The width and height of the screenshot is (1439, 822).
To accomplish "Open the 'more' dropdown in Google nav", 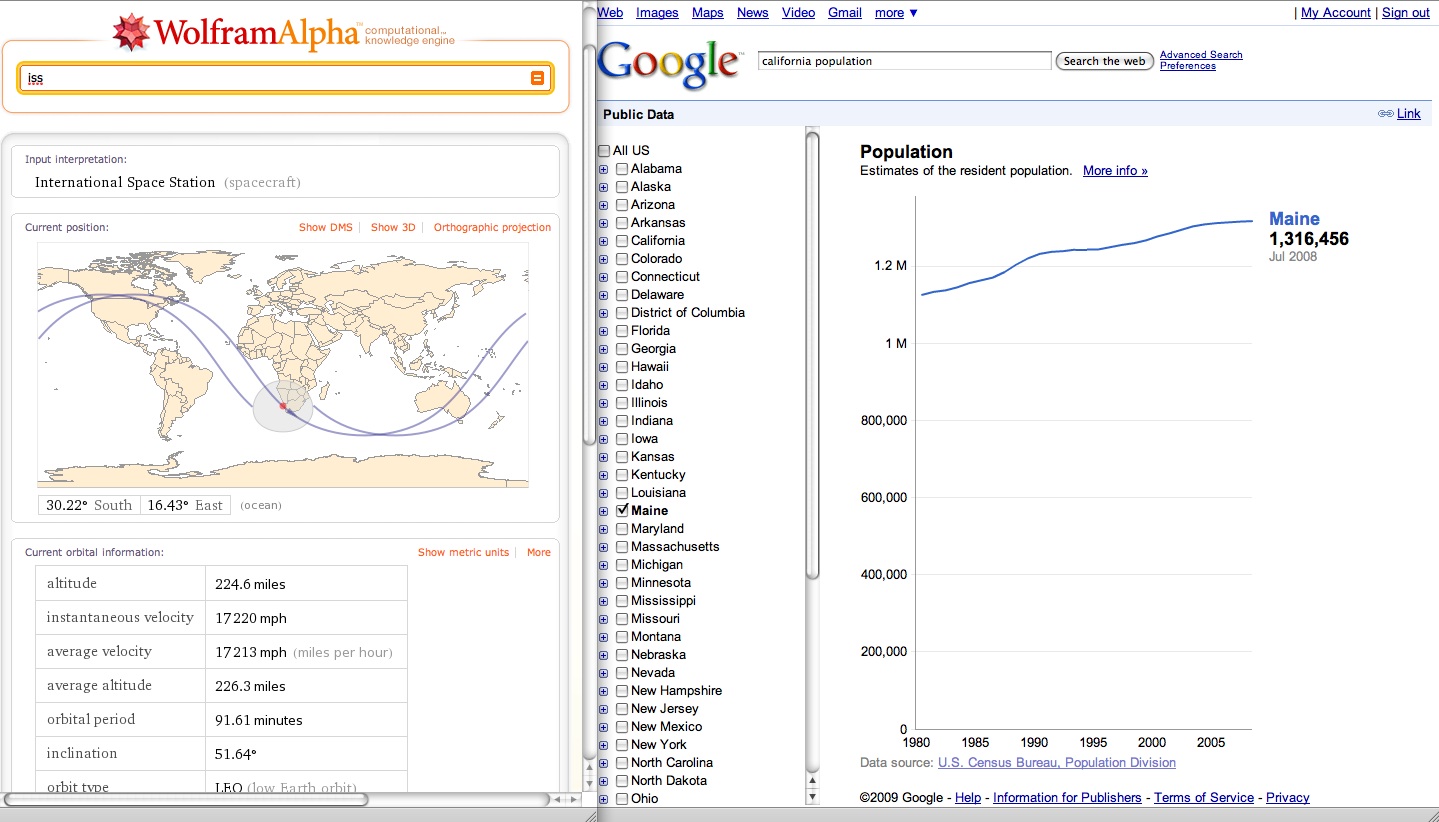I will [896, 13].
